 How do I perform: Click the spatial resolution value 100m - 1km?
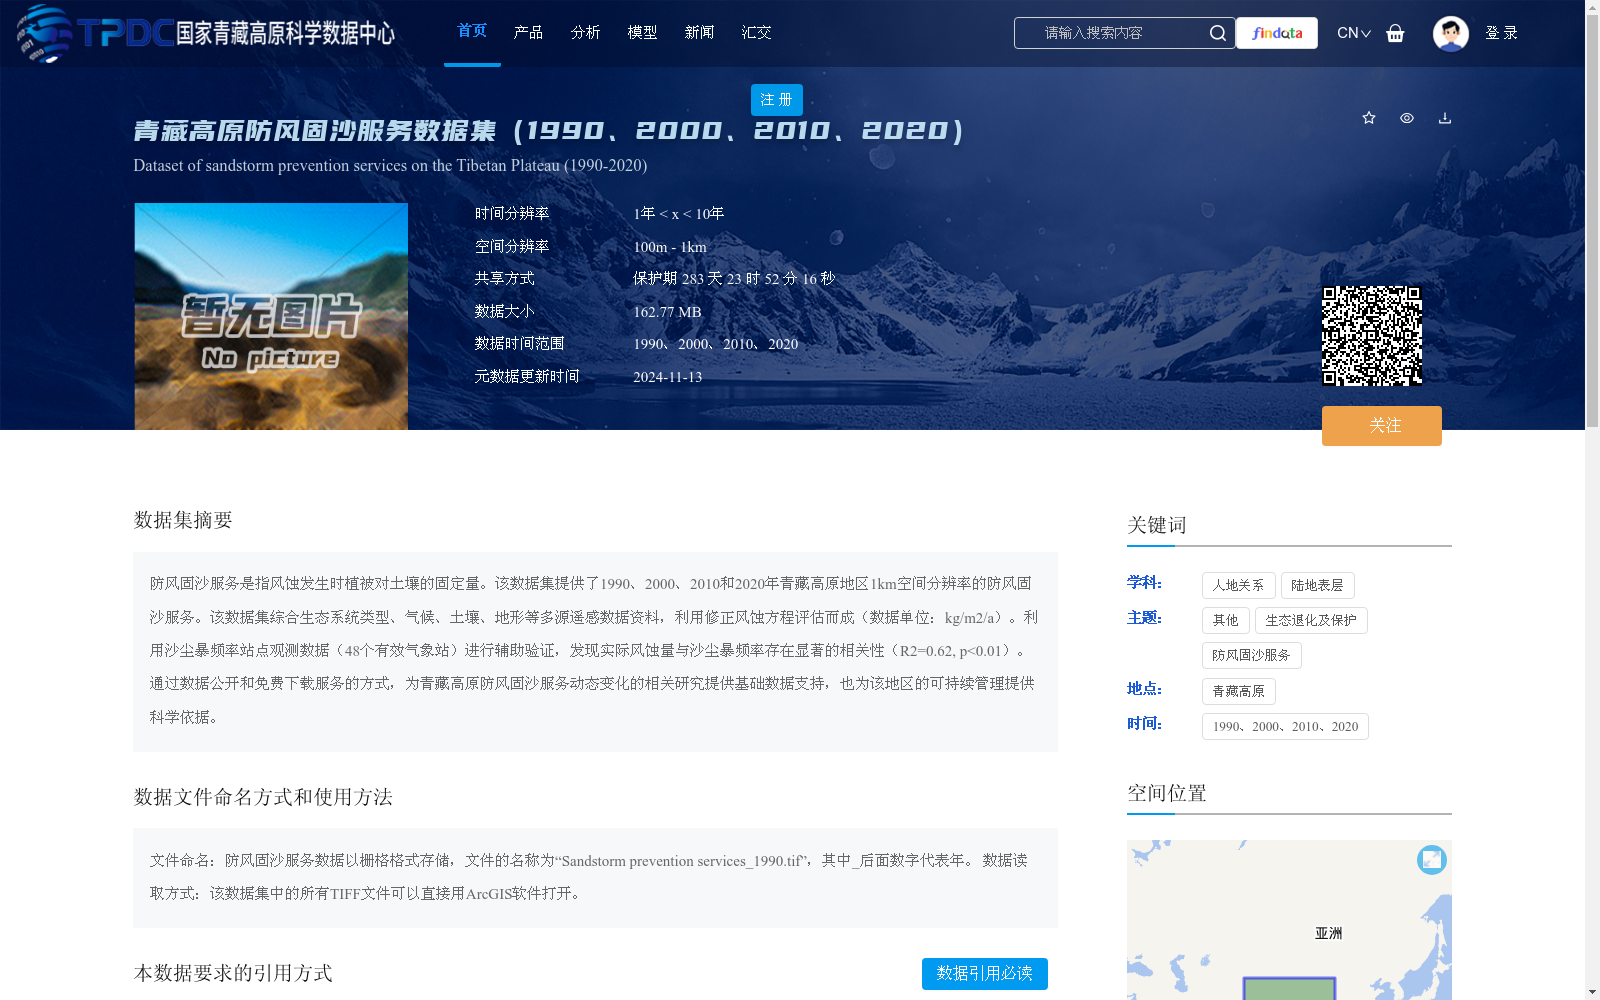(670, 247)
